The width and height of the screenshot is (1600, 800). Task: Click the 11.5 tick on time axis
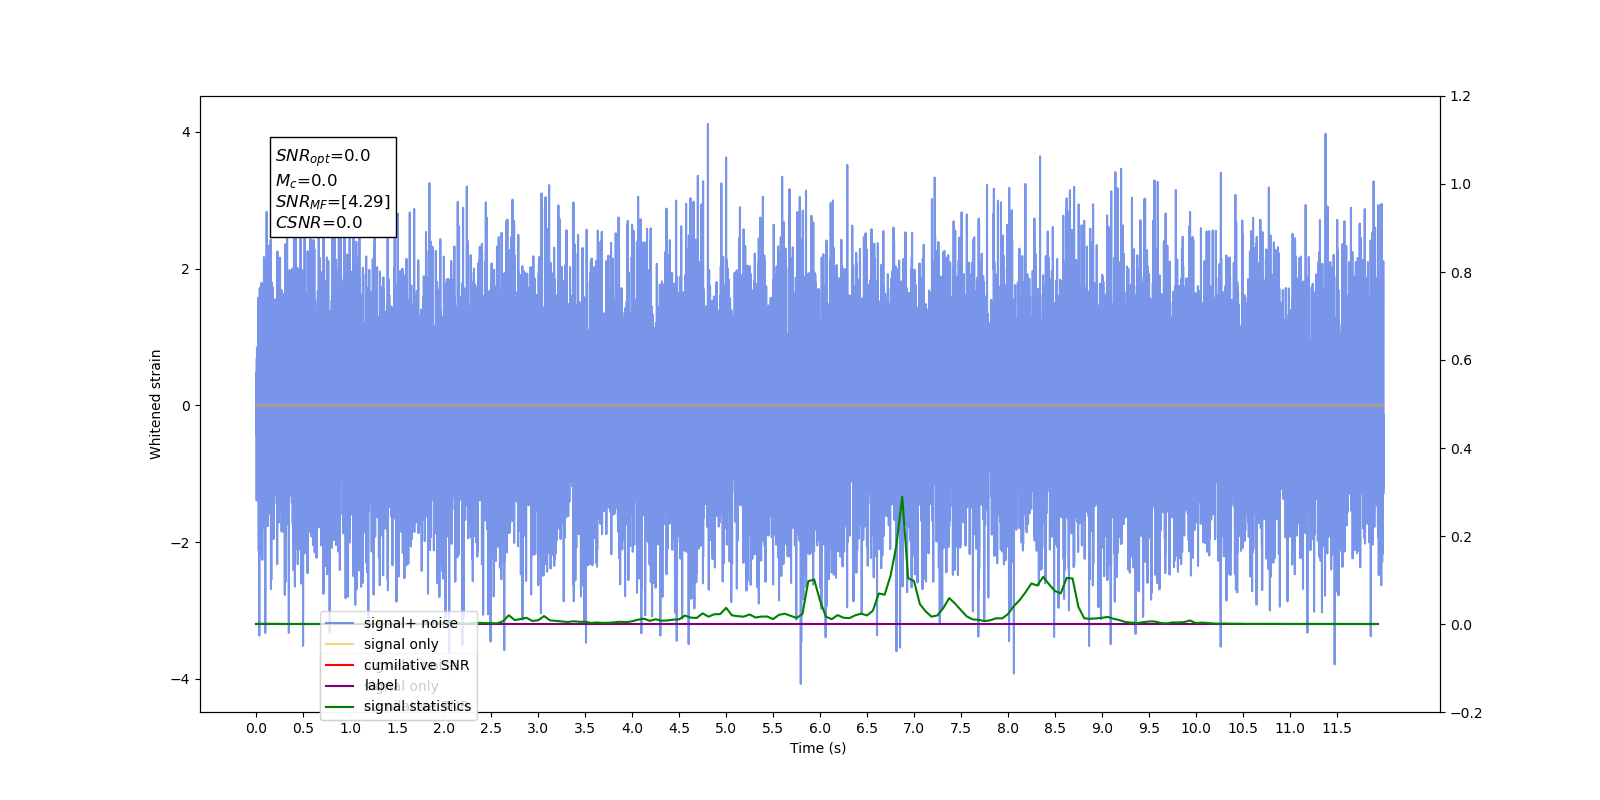click(1337, 728)
